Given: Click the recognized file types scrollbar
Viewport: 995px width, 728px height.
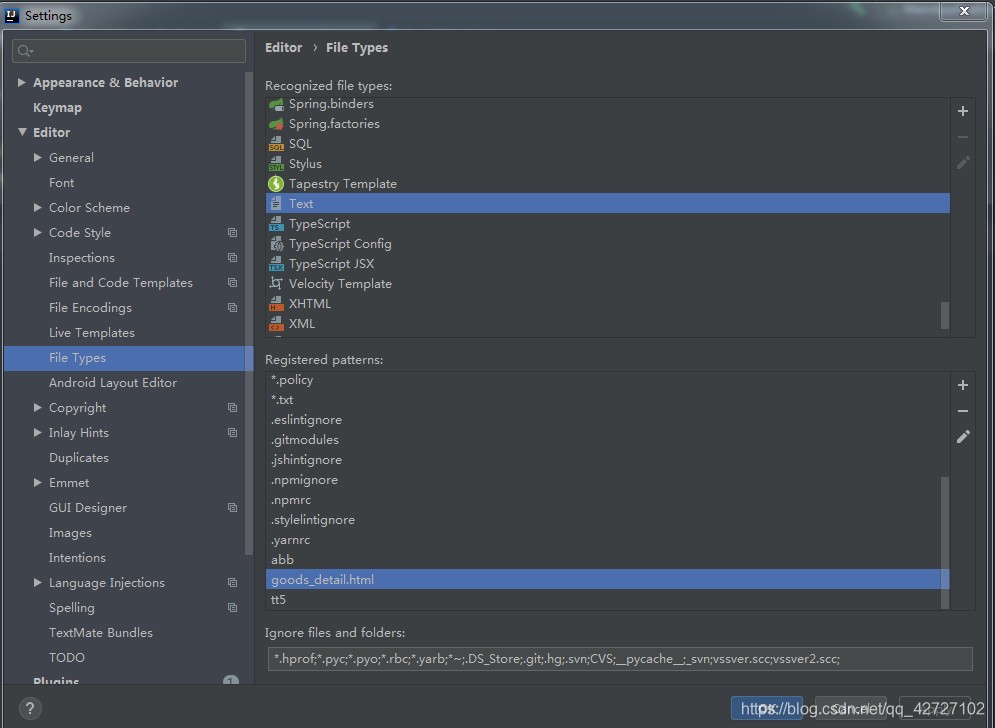Looking at the screenshot, I should [x=945, y=315].
